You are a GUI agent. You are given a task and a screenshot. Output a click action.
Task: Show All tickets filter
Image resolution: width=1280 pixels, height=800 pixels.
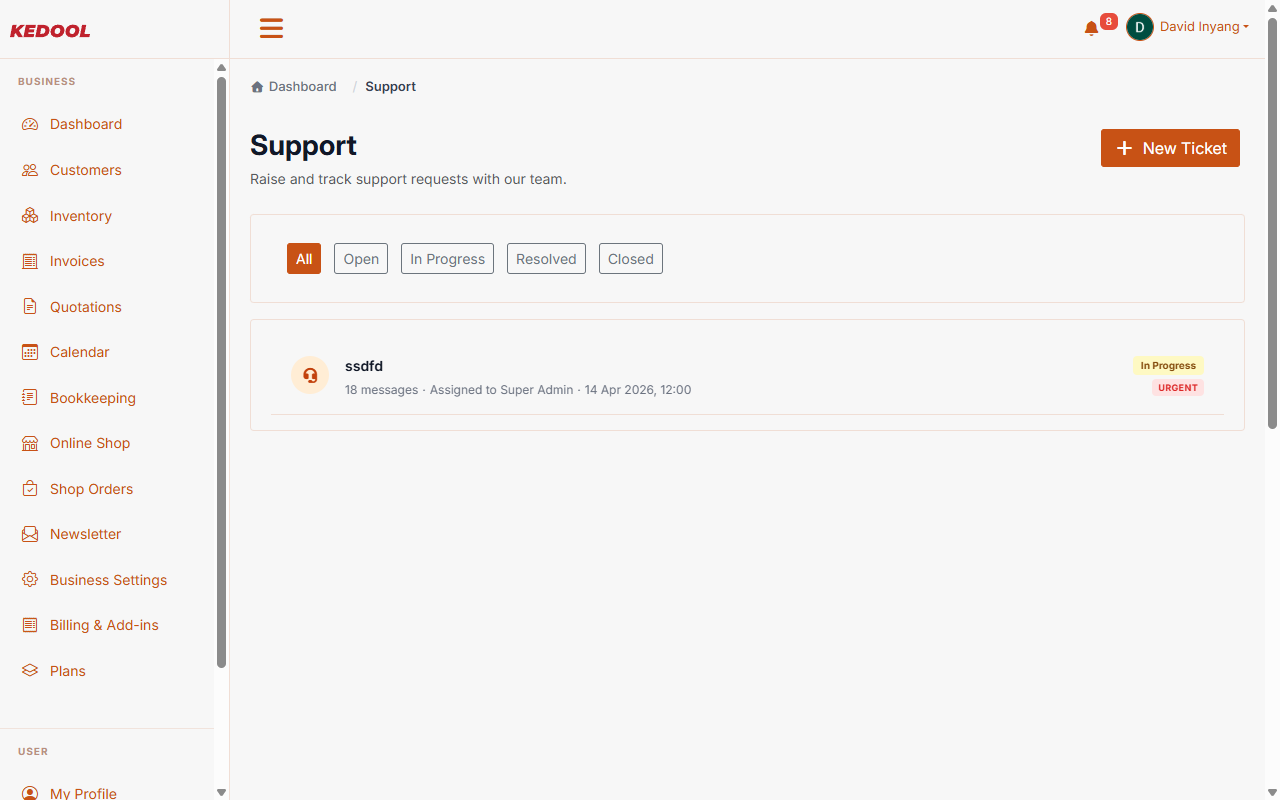[x=304, y=259]
